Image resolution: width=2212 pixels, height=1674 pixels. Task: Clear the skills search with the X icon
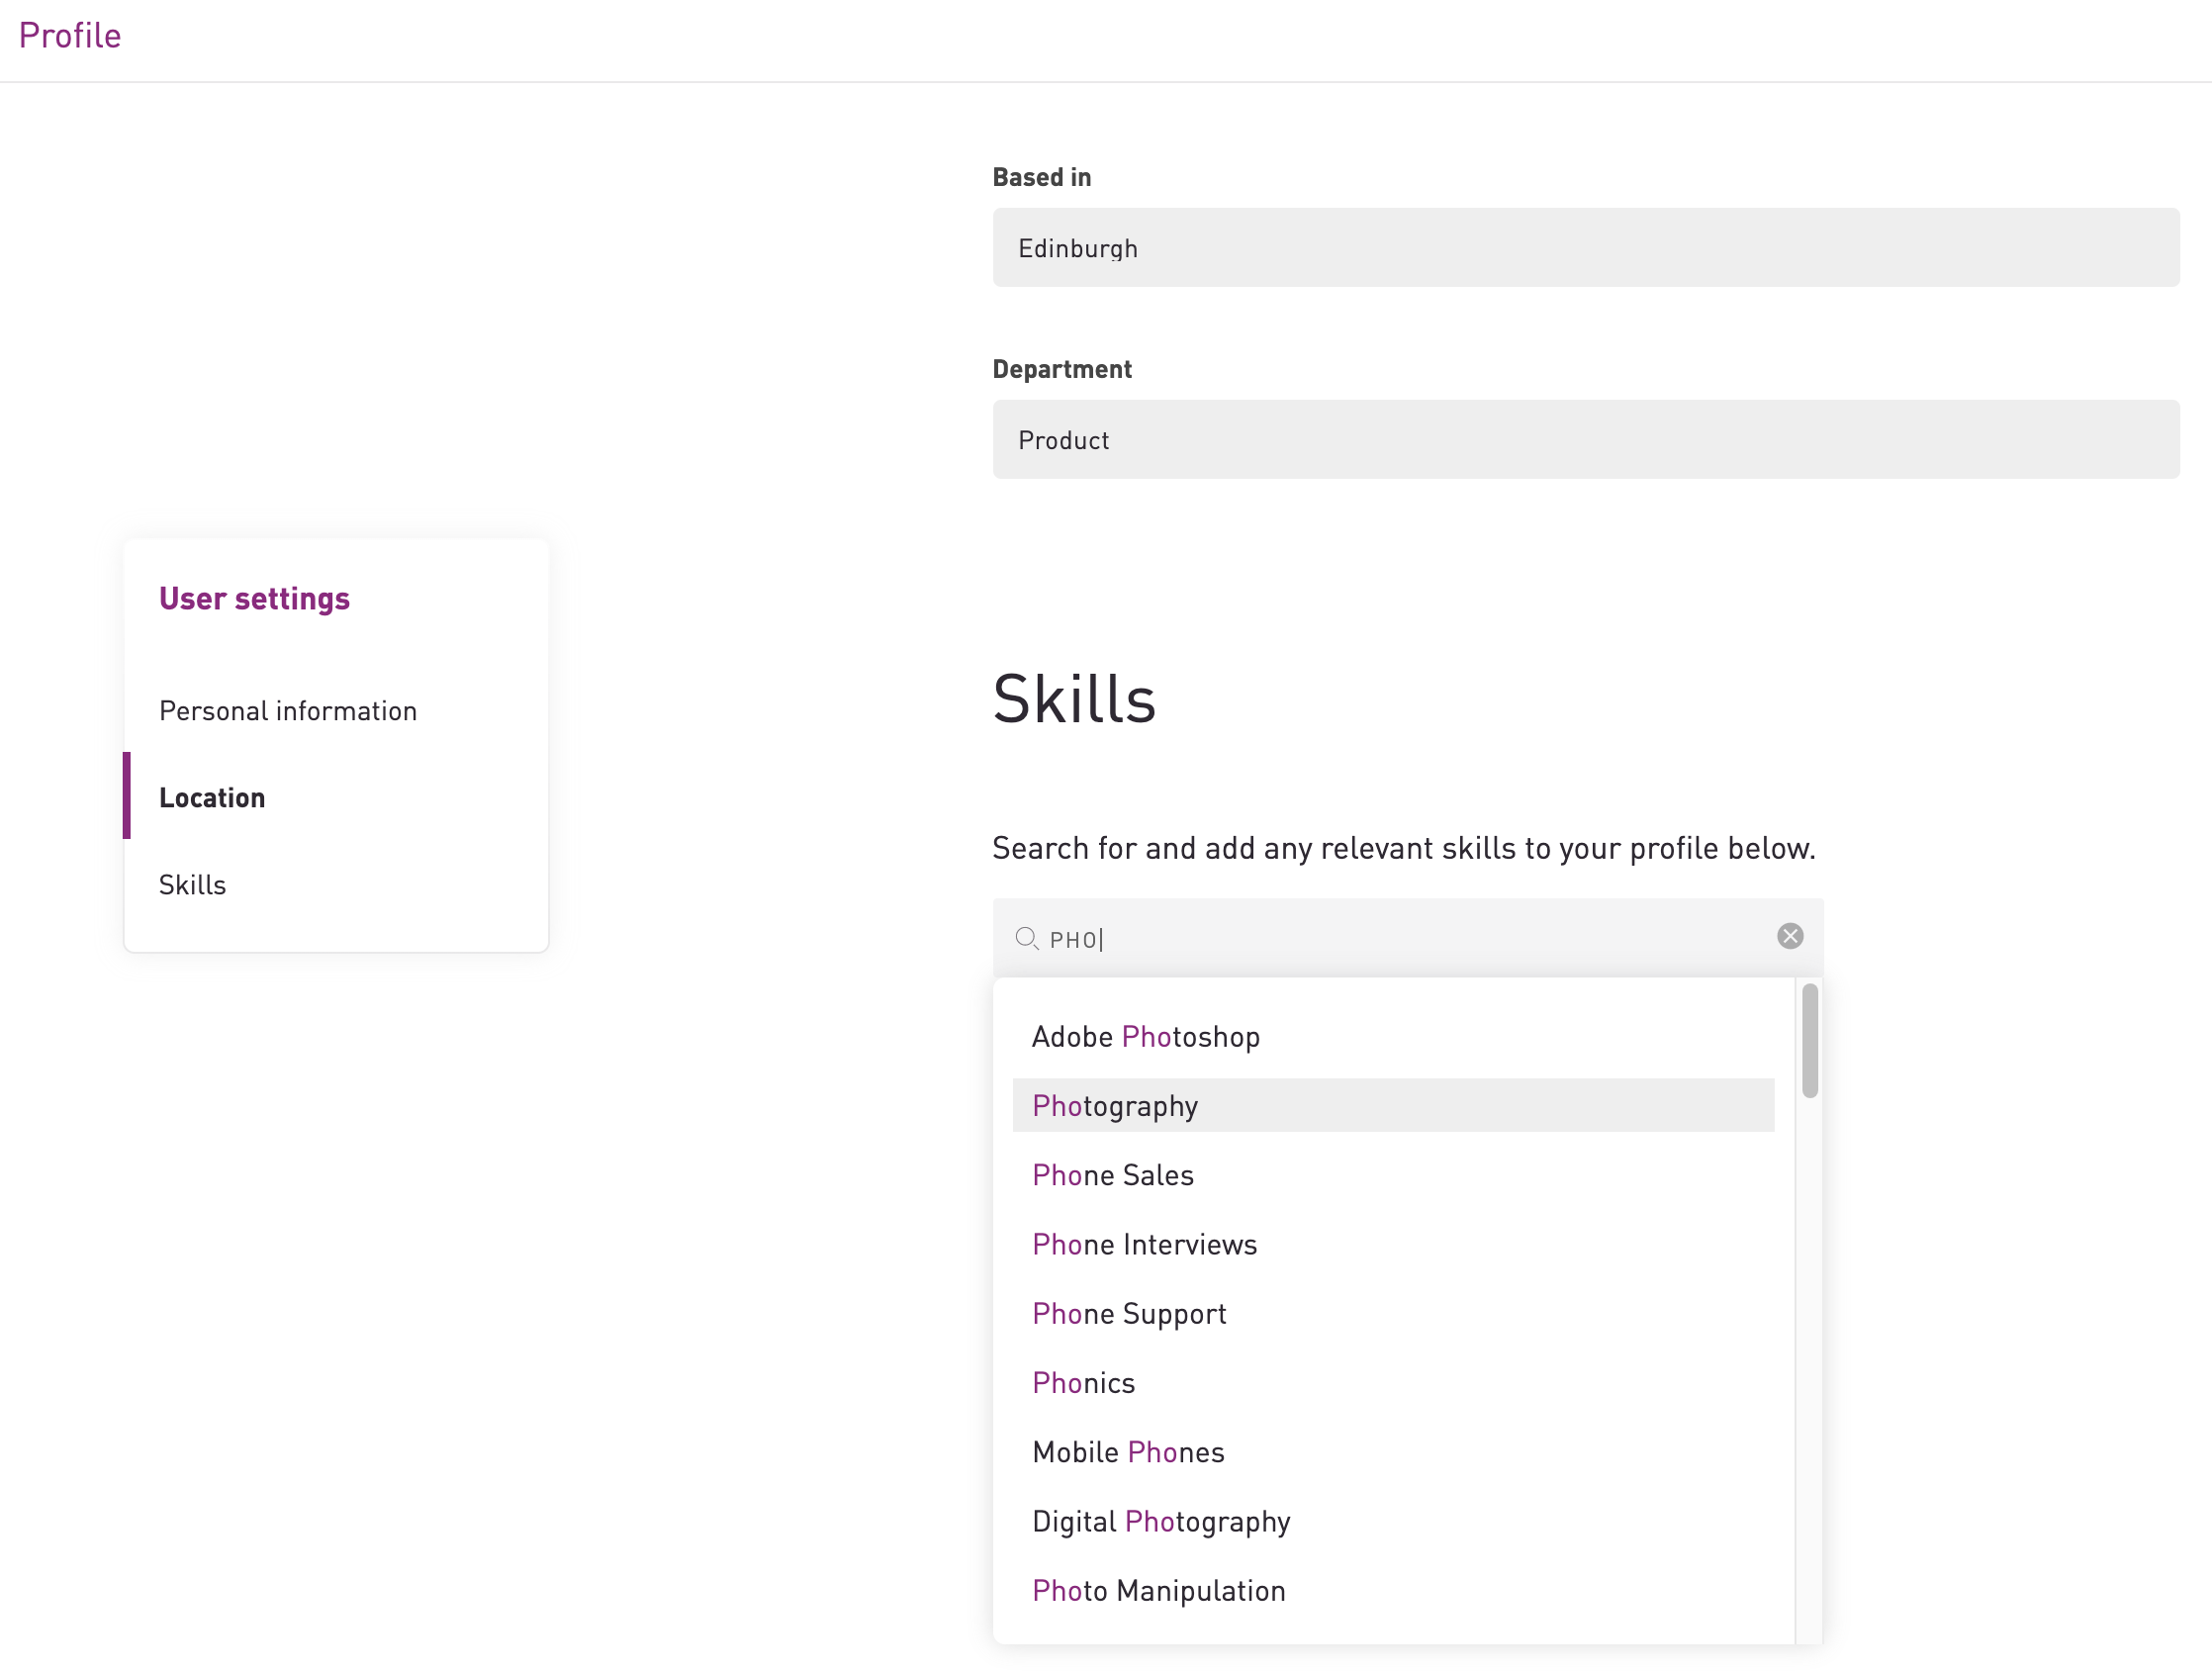[x=1789, y=936]
